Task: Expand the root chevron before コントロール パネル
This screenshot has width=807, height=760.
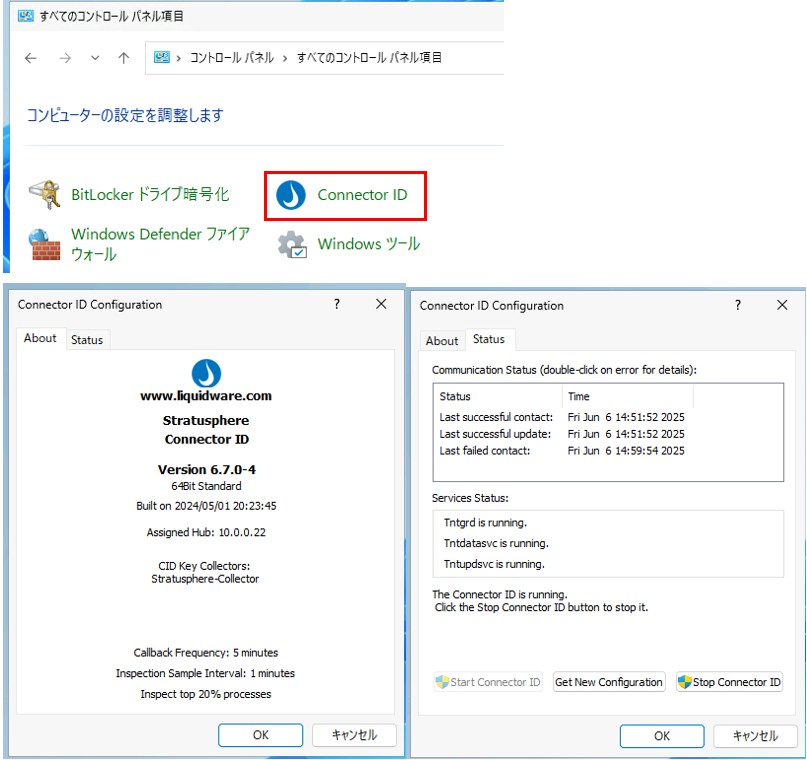Action: click(179, 58)
